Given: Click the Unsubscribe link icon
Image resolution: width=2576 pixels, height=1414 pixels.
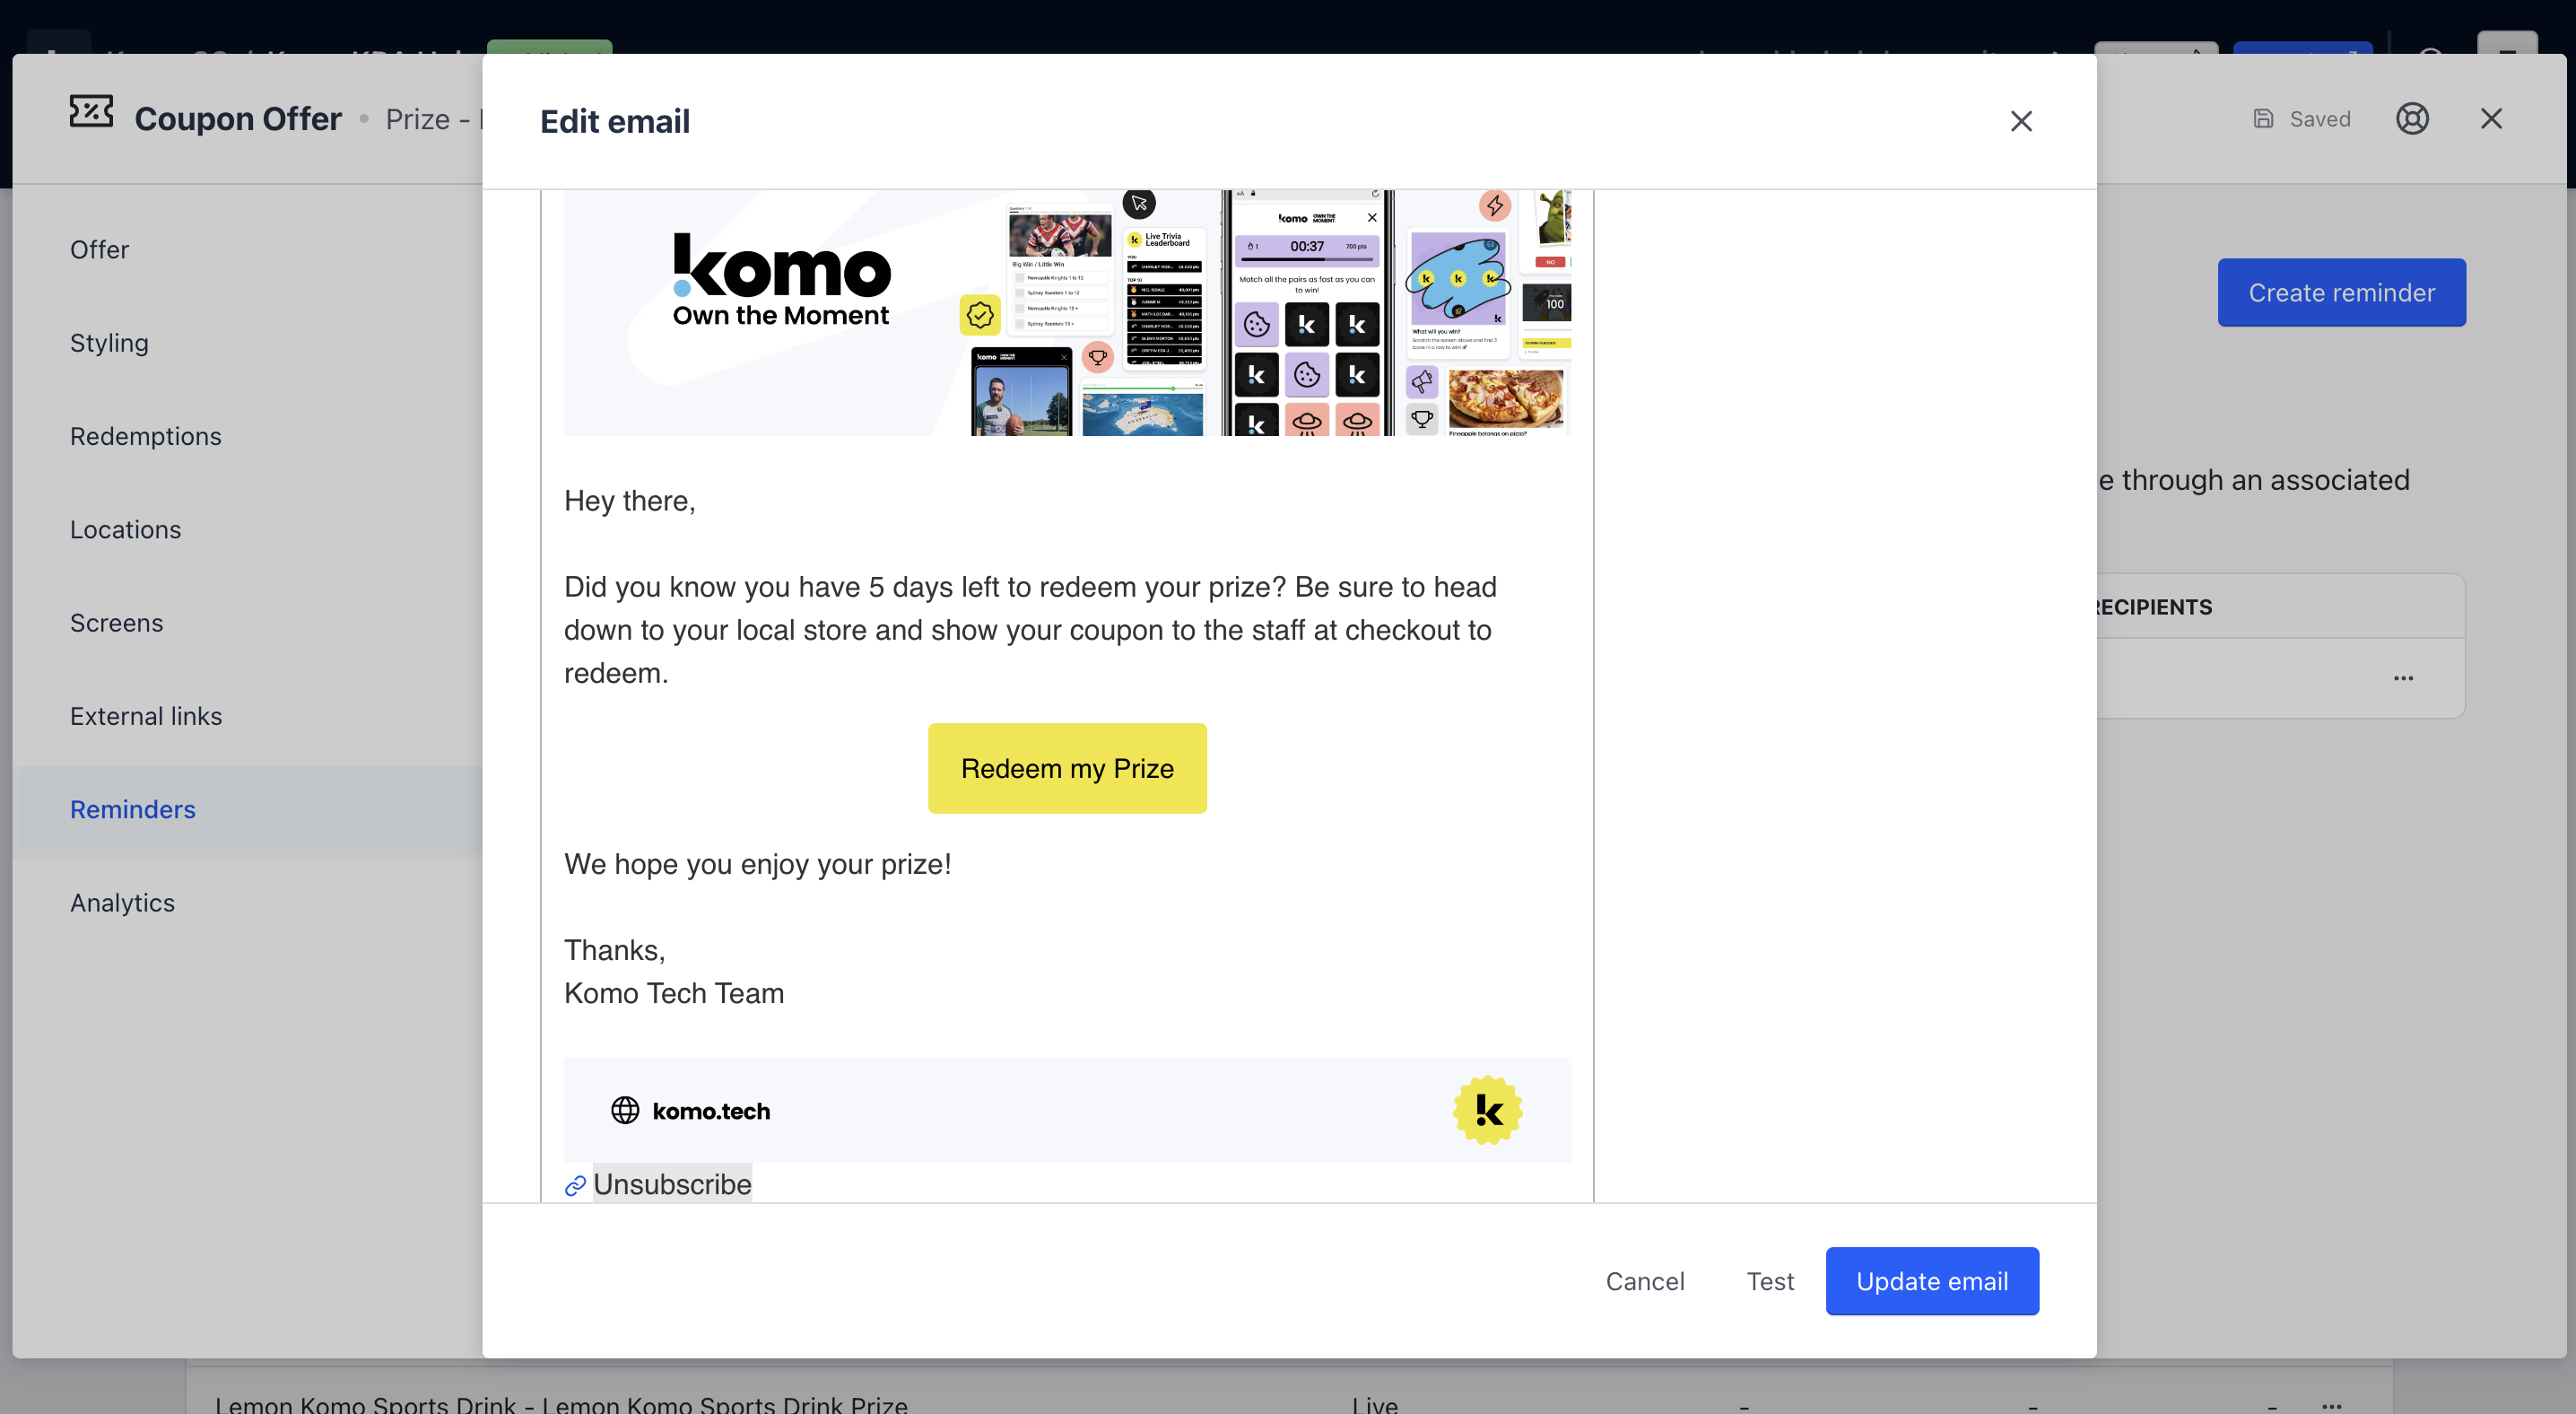Looking at the screenshot, I should (x=575, y=1186).
